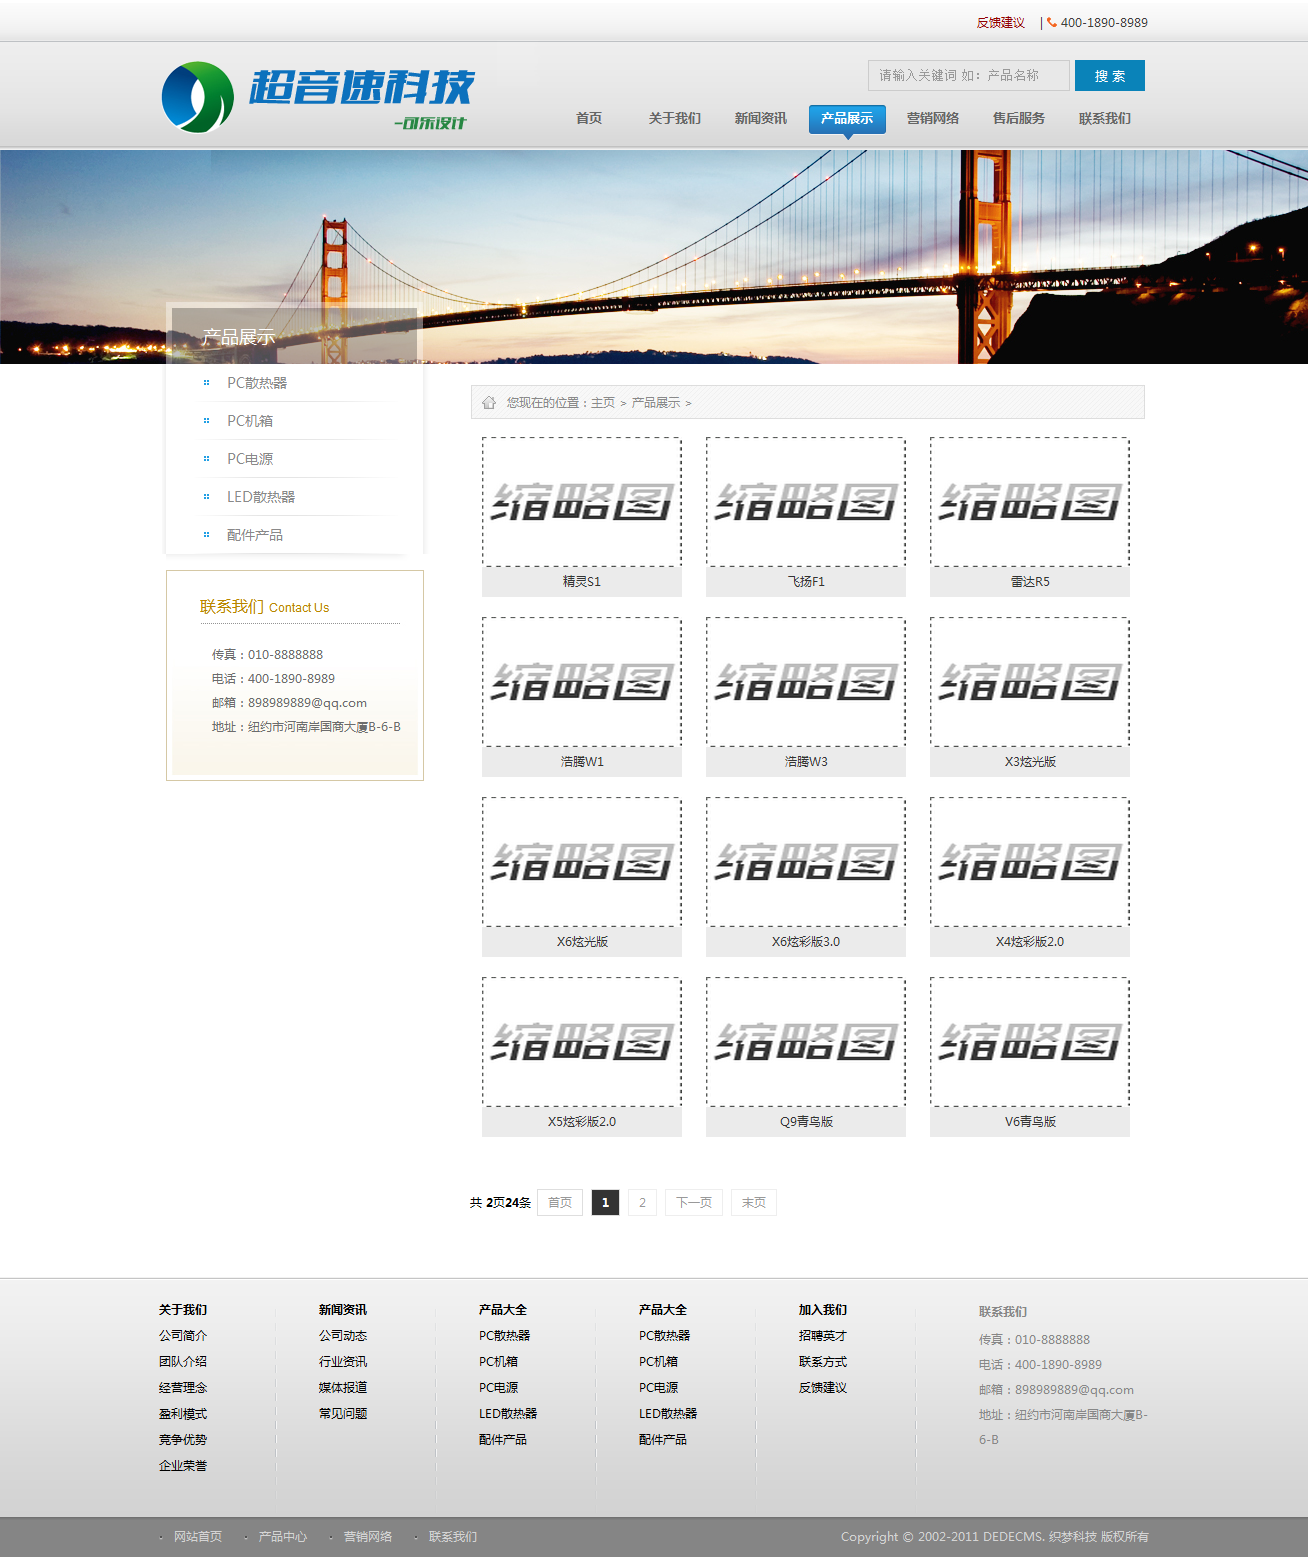Jump to the 末页 last page
The height and width of the screenshot is (1557, 1308).
click(x=754, y=1203)
